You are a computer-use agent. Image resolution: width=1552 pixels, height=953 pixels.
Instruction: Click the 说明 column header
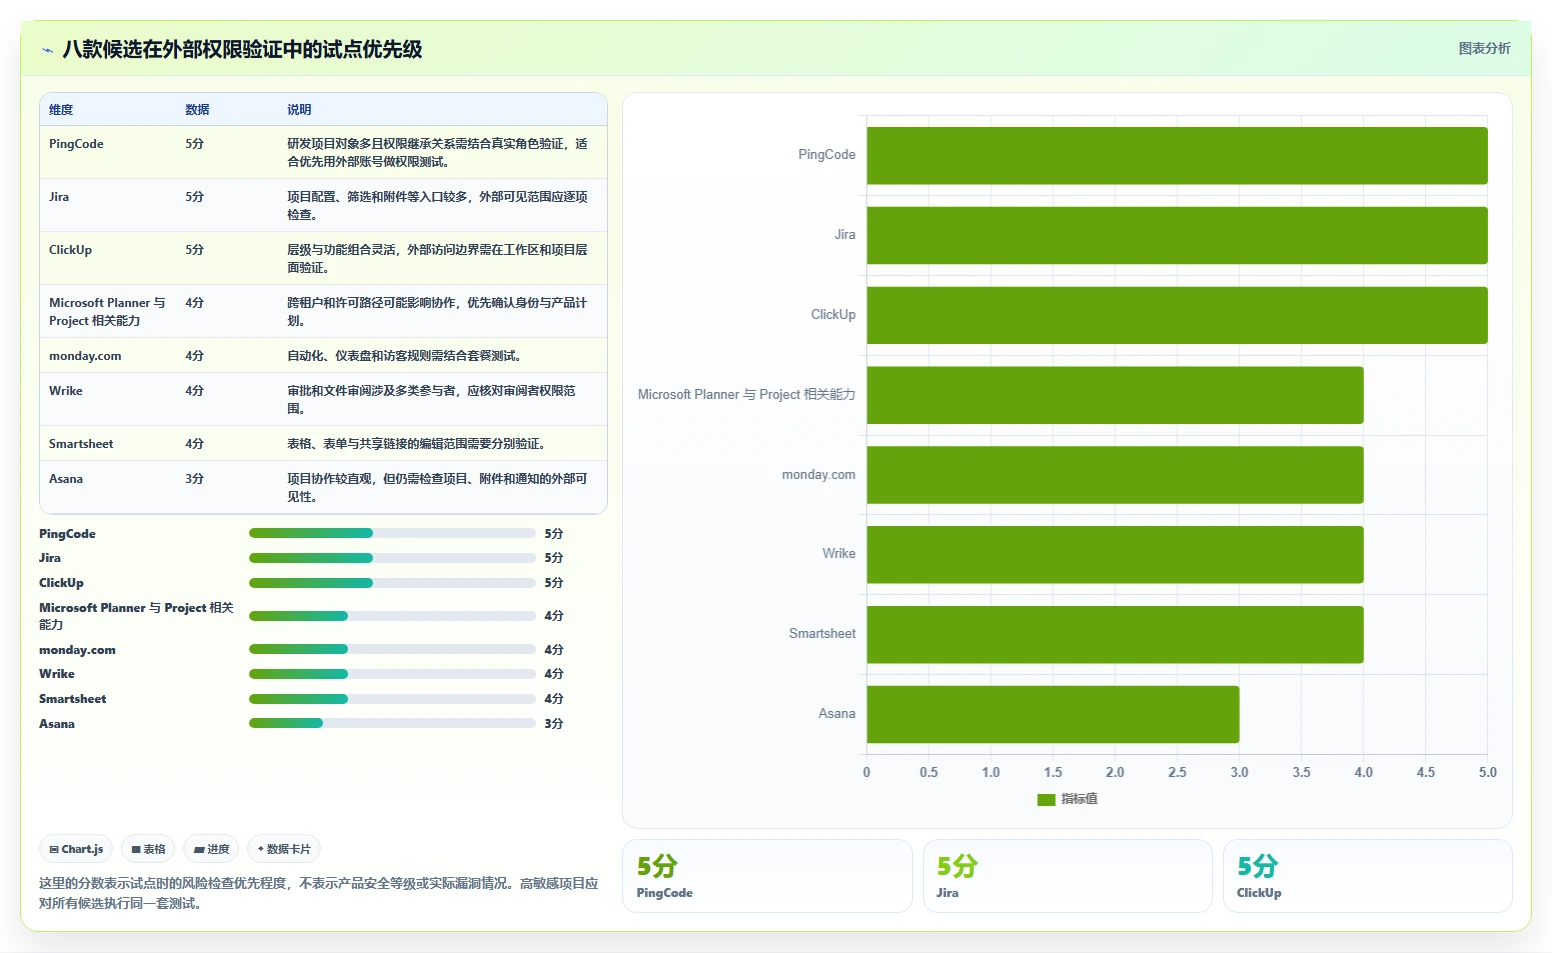tap(299, 110)
